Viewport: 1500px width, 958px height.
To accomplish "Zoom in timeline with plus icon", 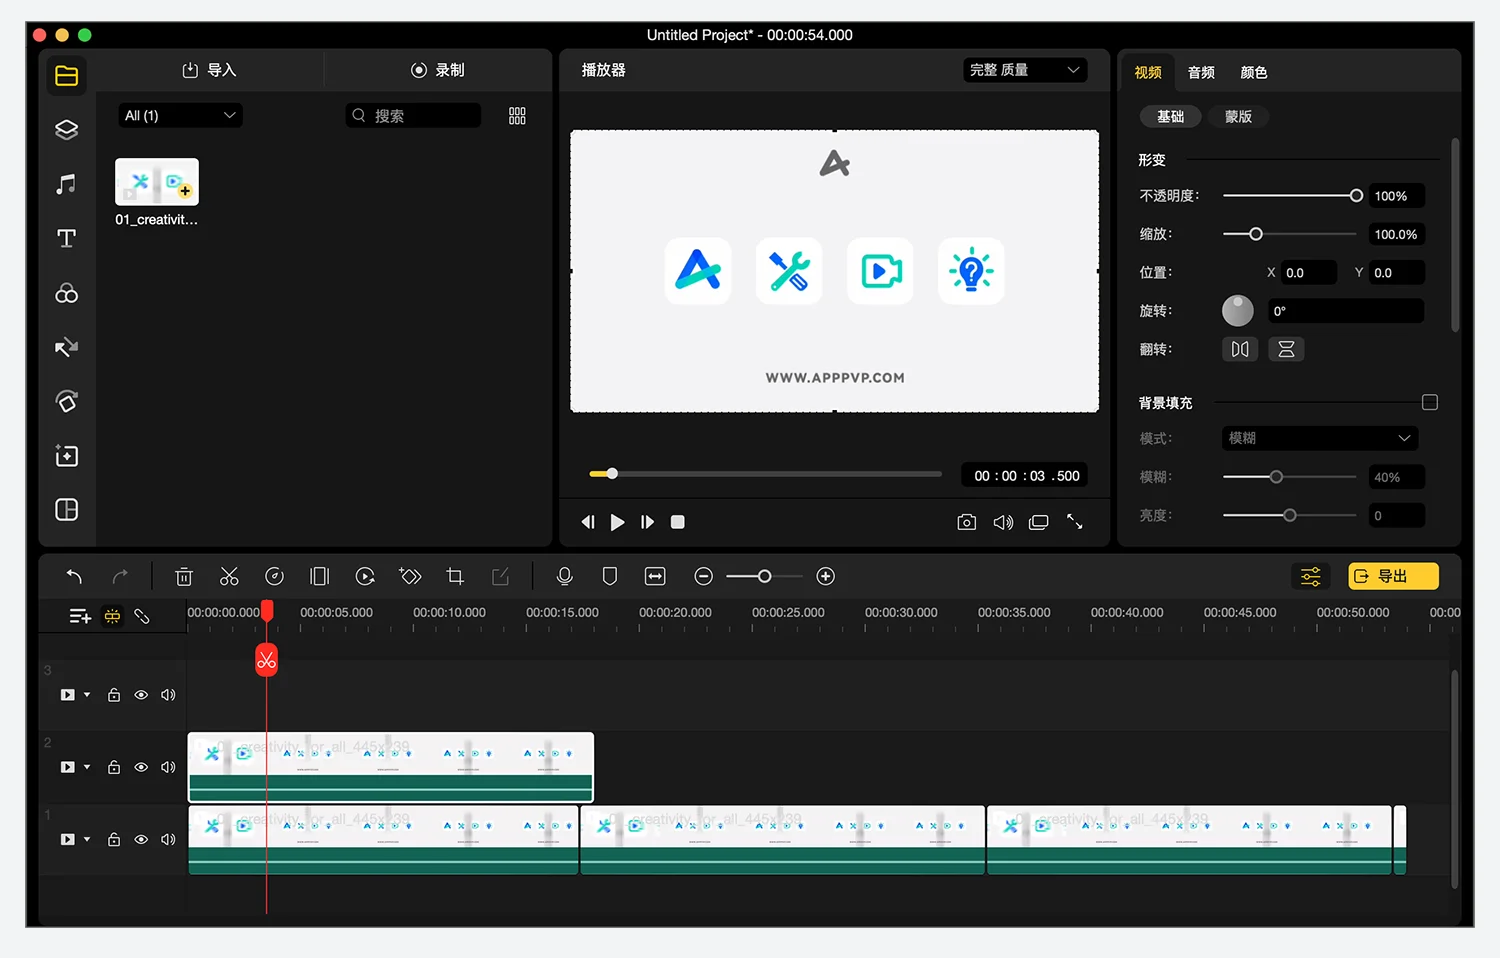I will coord(826,576).
